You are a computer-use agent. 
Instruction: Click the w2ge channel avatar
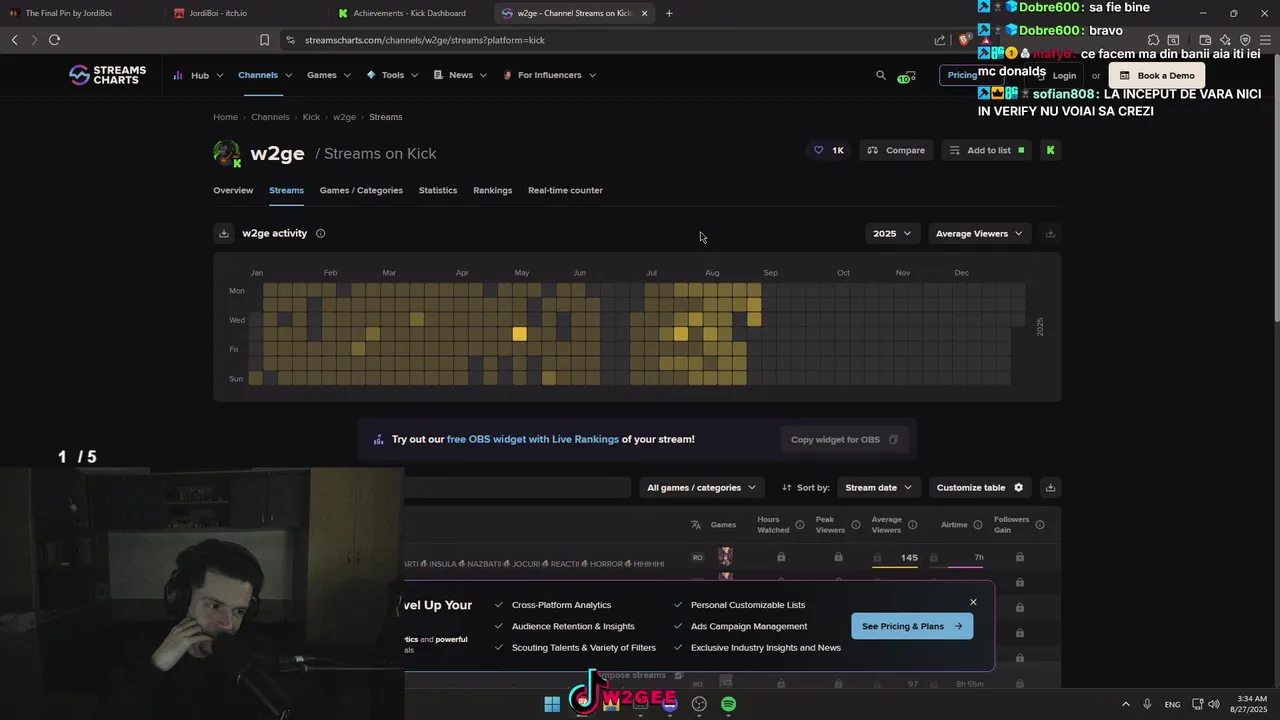point(227,153)
